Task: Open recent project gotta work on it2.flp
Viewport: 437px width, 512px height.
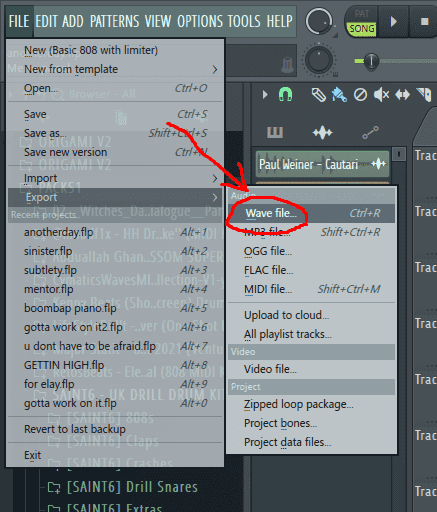Action: click(115, 327)
